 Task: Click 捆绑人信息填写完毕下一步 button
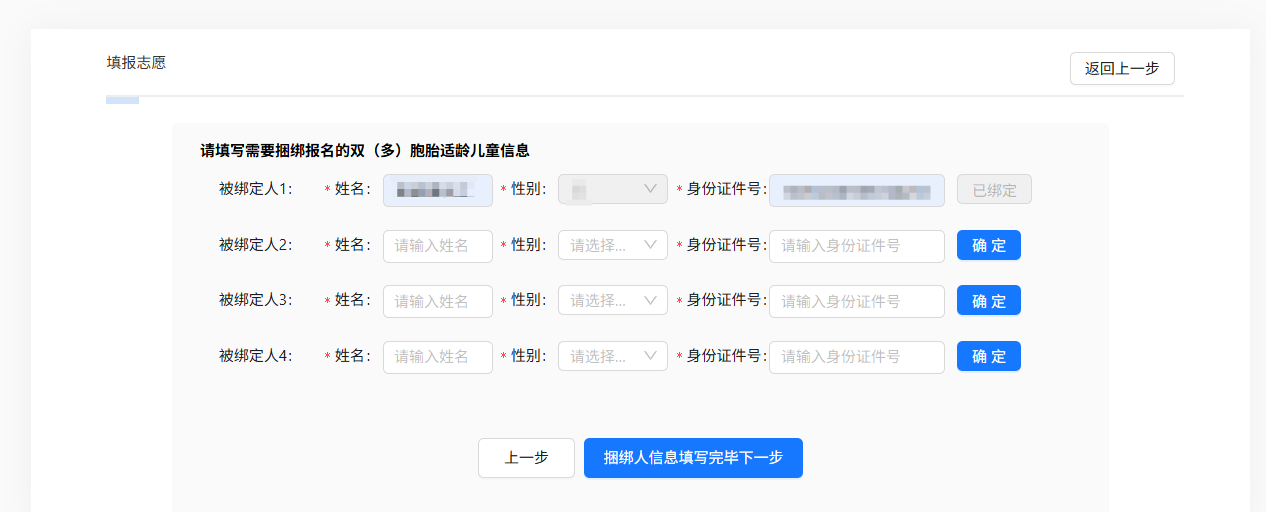tap(693, 458)
